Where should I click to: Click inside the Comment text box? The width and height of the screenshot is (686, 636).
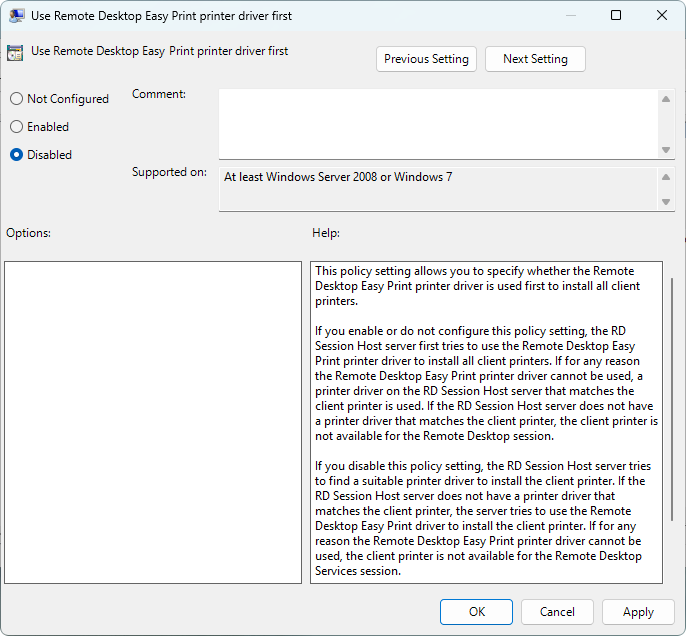coord(438,124)
